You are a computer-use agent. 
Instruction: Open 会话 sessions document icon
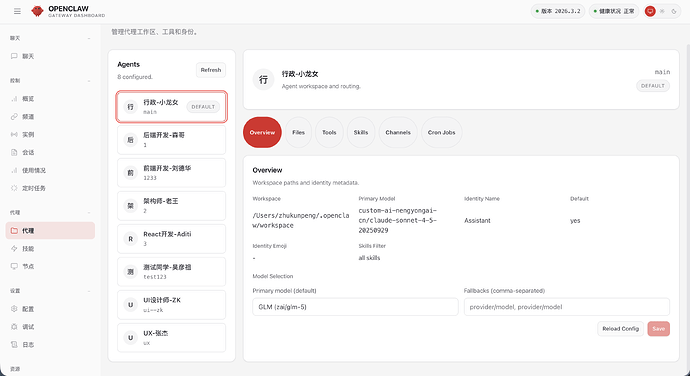coord(14,152)
